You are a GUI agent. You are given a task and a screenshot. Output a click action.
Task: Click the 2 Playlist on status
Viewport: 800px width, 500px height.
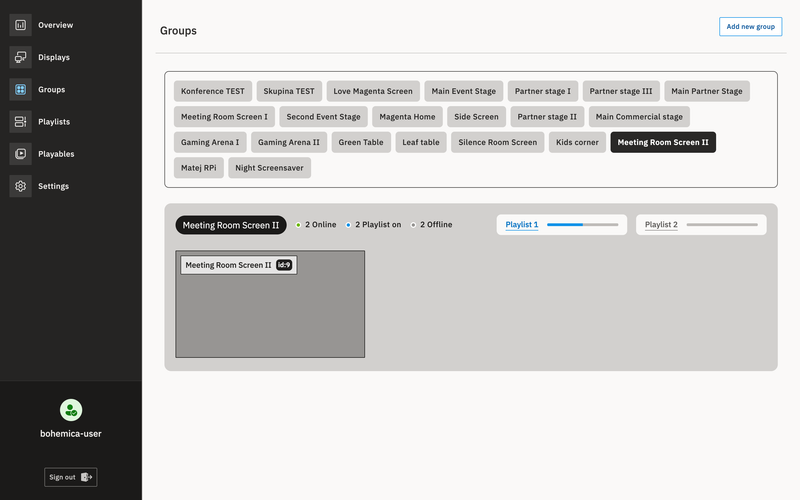pos(373,224)
